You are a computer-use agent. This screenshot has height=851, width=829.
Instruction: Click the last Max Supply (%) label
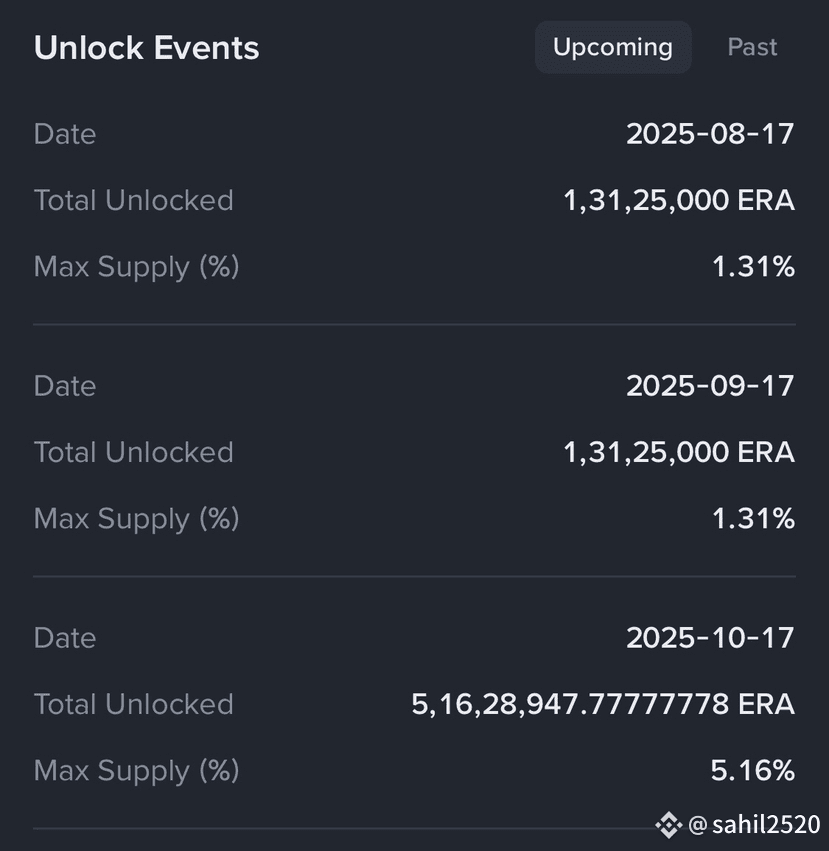(x=136, y=771)
